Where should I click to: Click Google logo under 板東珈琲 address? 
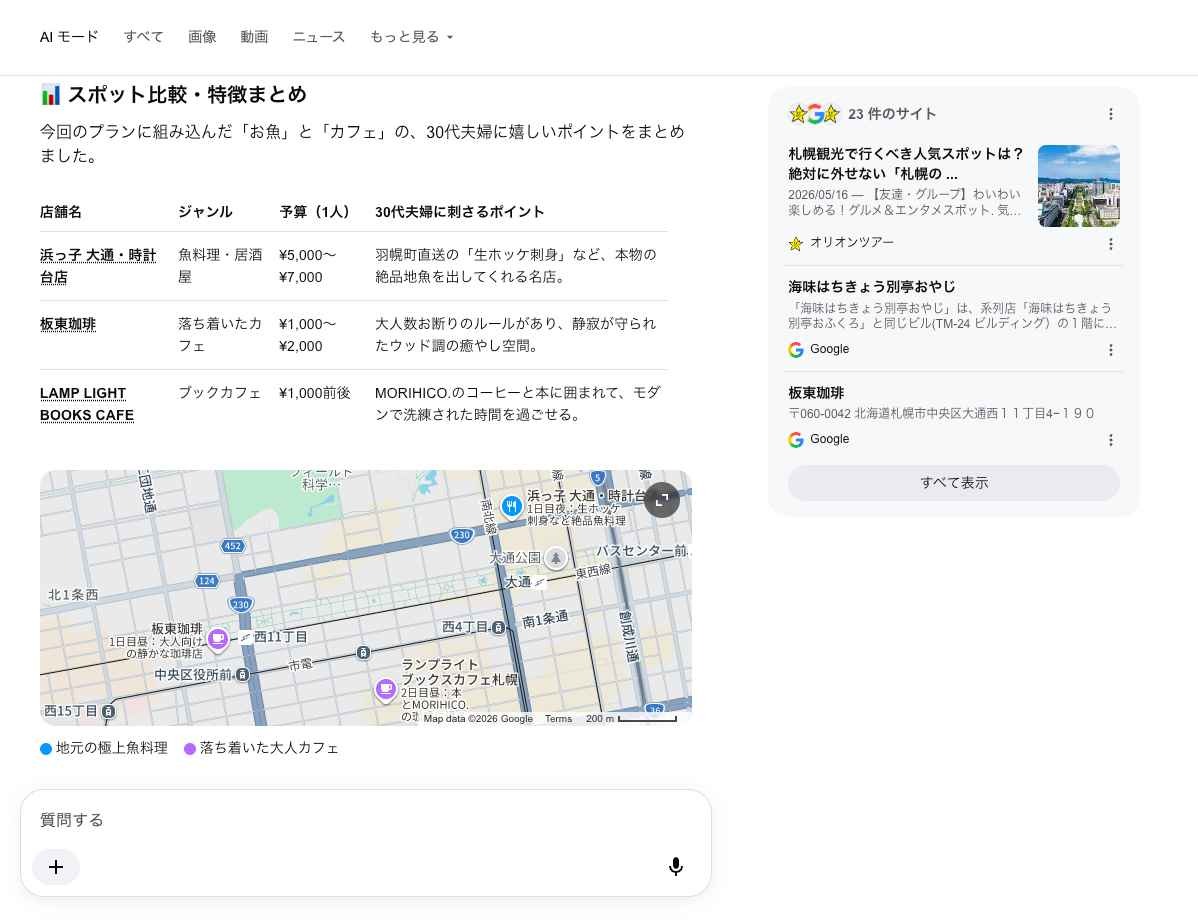click(x=795, y=440)
